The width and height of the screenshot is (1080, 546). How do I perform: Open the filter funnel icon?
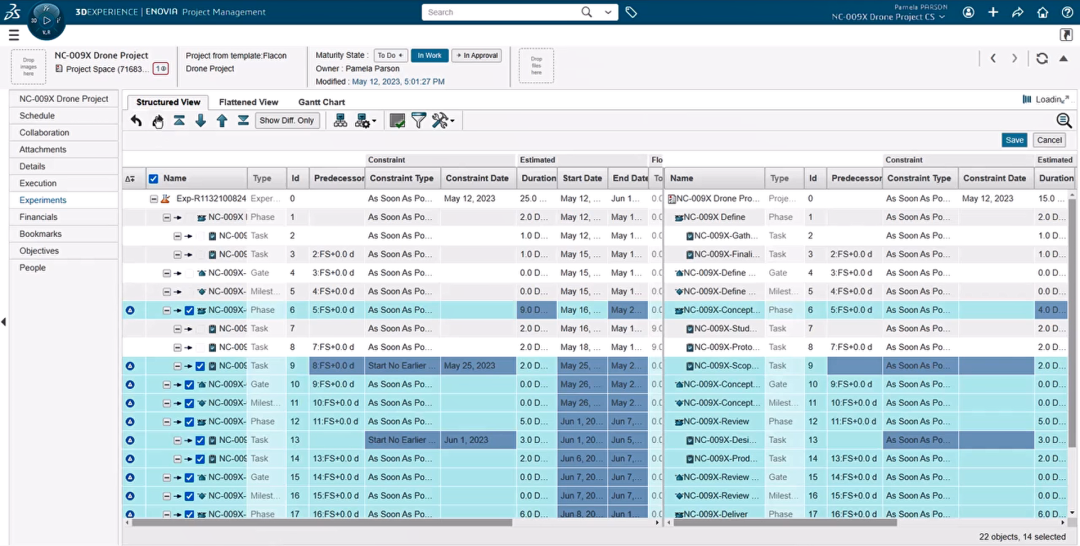point(418,120)
